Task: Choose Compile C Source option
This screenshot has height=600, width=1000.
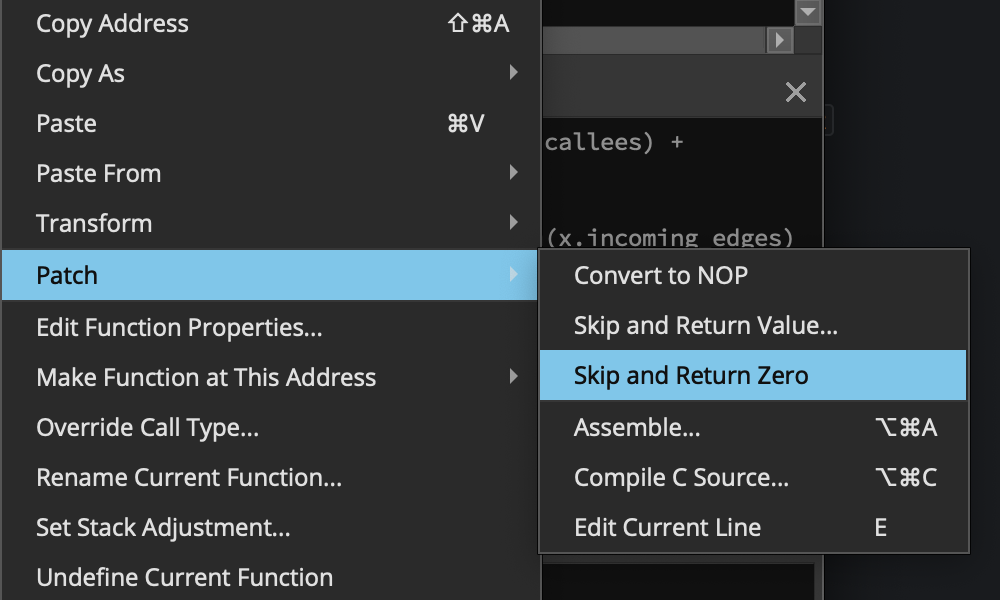Action: click(x=681, y=478)
